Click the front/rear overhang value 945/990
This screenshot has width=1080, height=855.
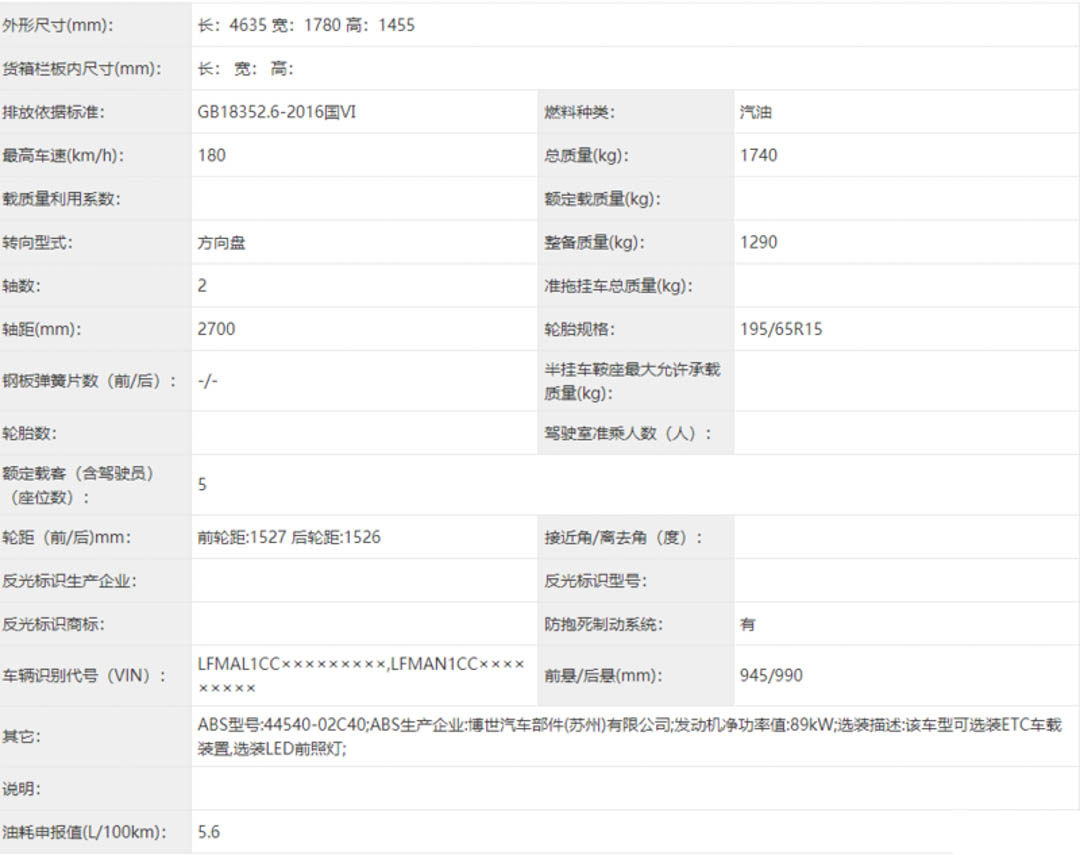(770, 675)
